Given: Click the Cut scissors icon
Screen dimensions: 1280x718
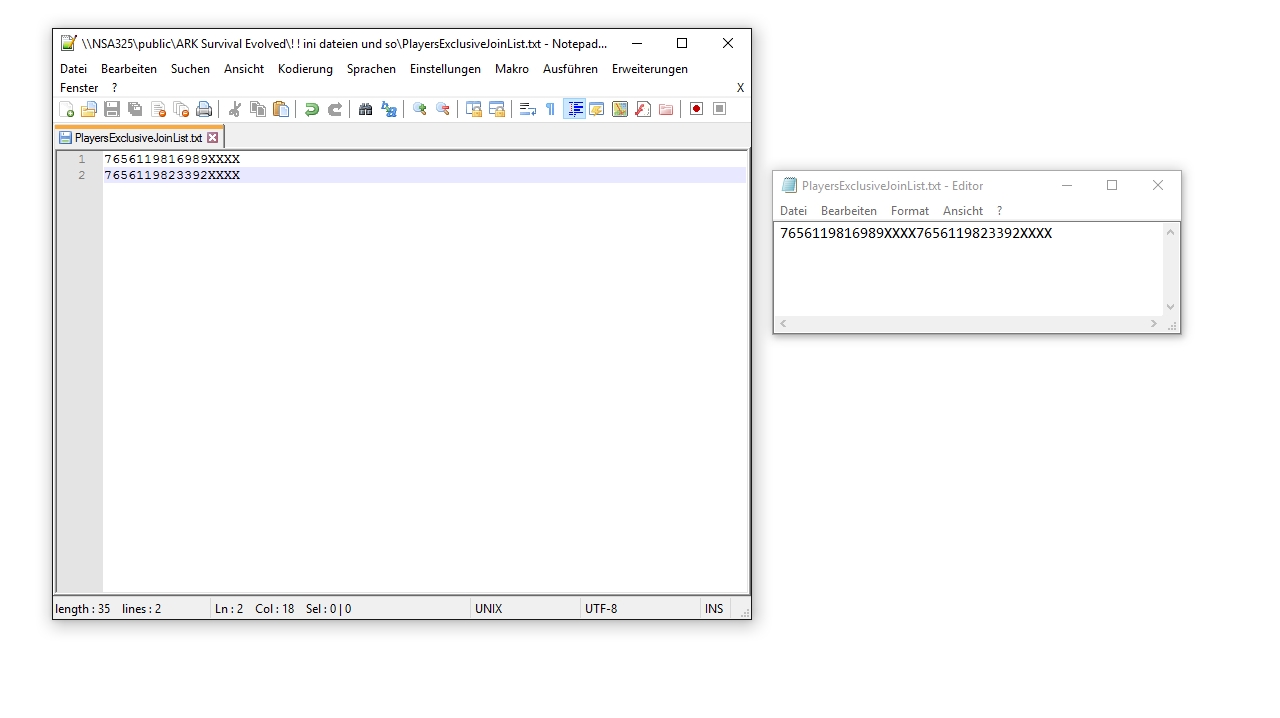Looking at the screenshot, I should 235,109.
